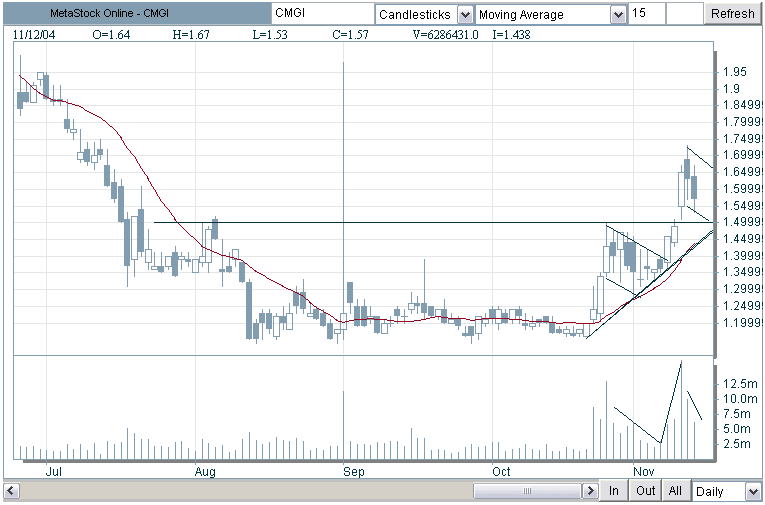Open the Moving Average indicator dropdown

[x=618, y=15]
